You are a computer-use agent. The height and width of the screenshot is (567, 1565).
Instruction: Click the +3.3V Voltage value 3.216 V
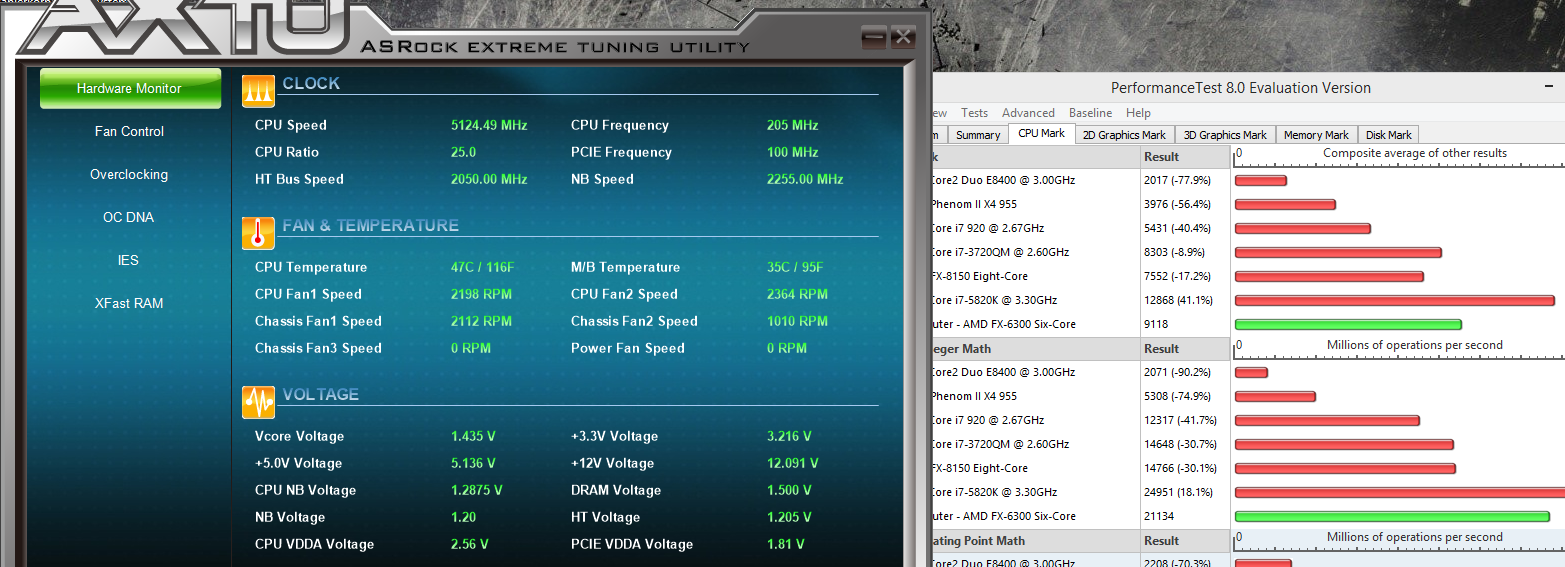(x=789, y=436)
